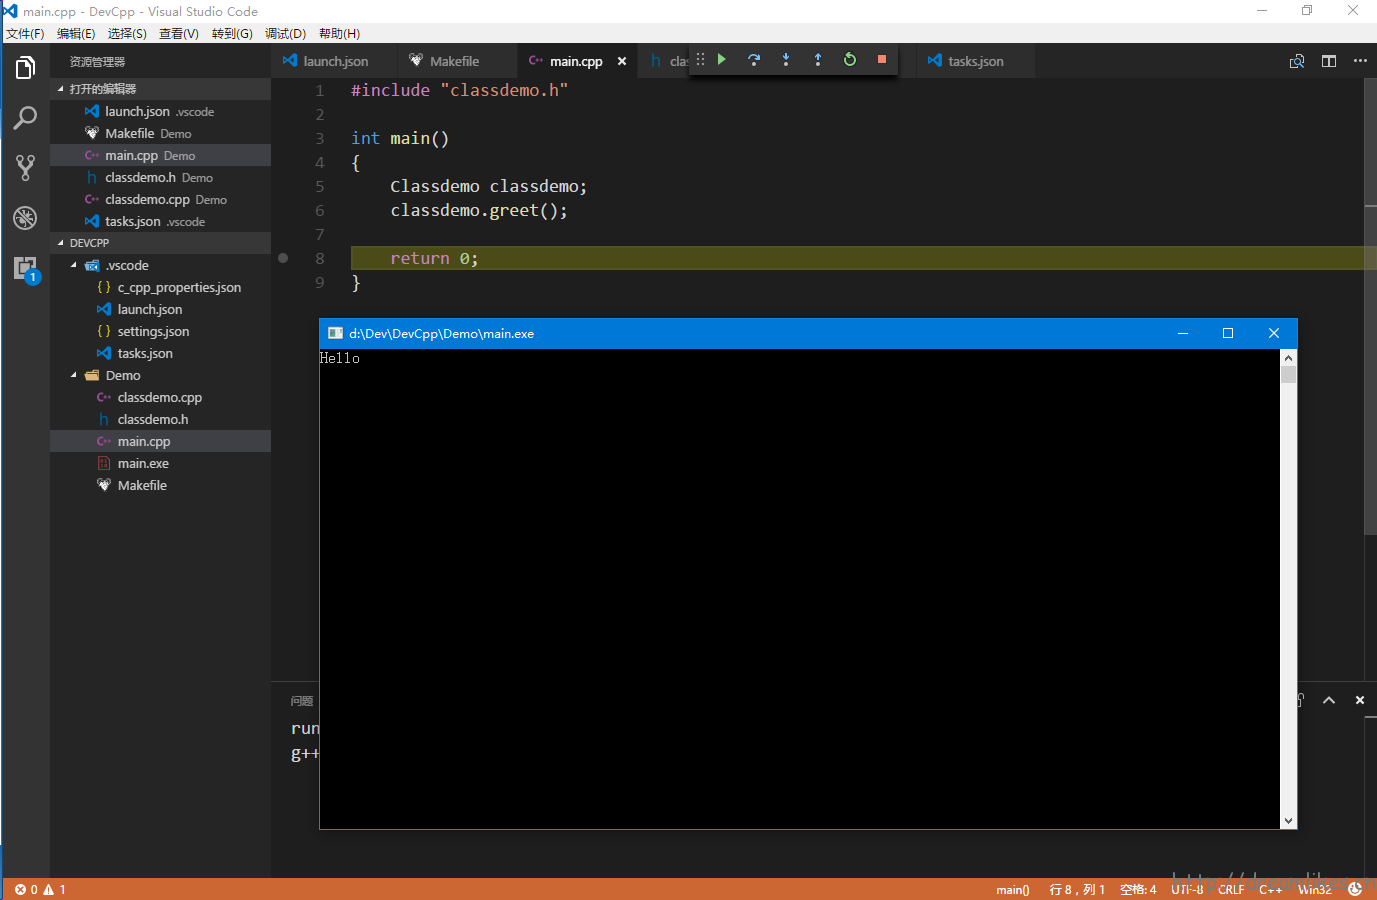The image size is (1377, 900).
Task: Open the Selection menu
Action: click(x=127, y=34)
